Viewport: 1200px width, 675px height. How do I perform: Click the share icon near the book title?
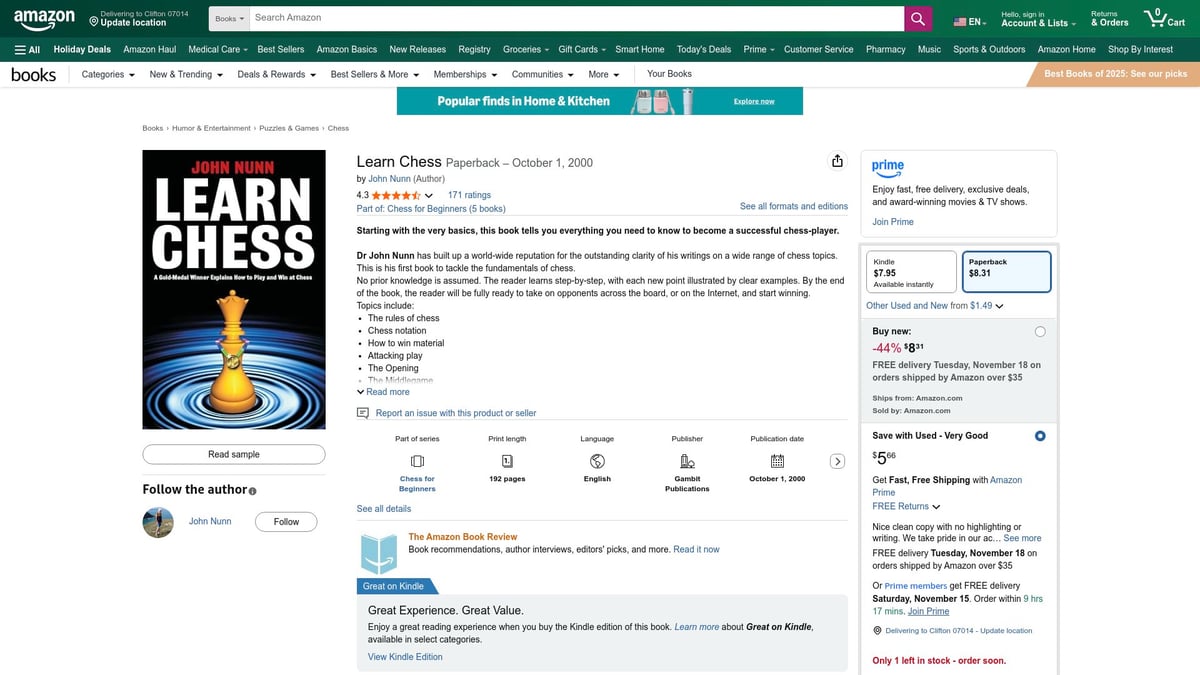click(837, 160)
